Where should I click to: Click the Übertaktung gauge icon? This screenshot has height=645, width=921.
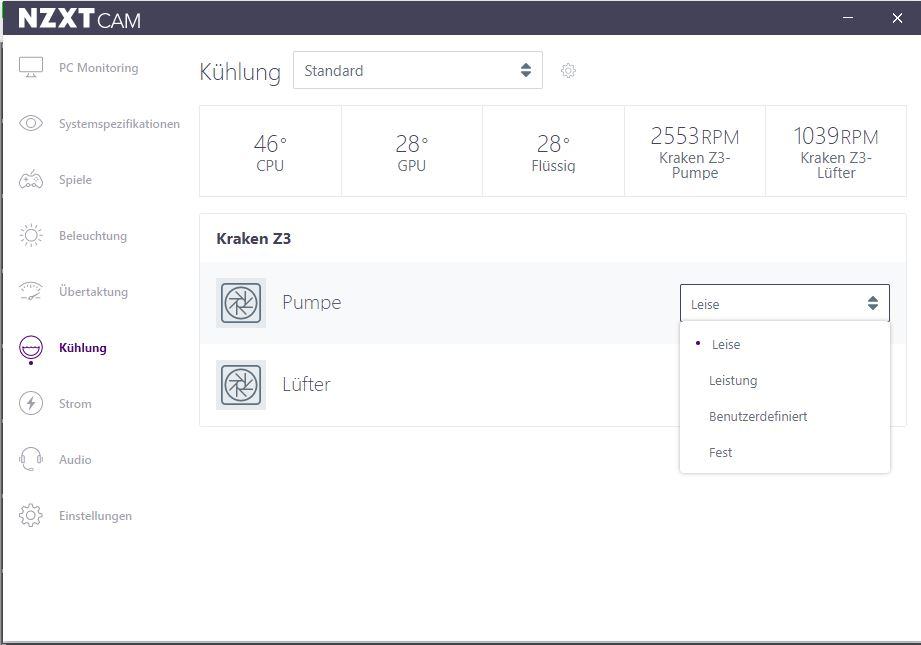coord(31,291)
